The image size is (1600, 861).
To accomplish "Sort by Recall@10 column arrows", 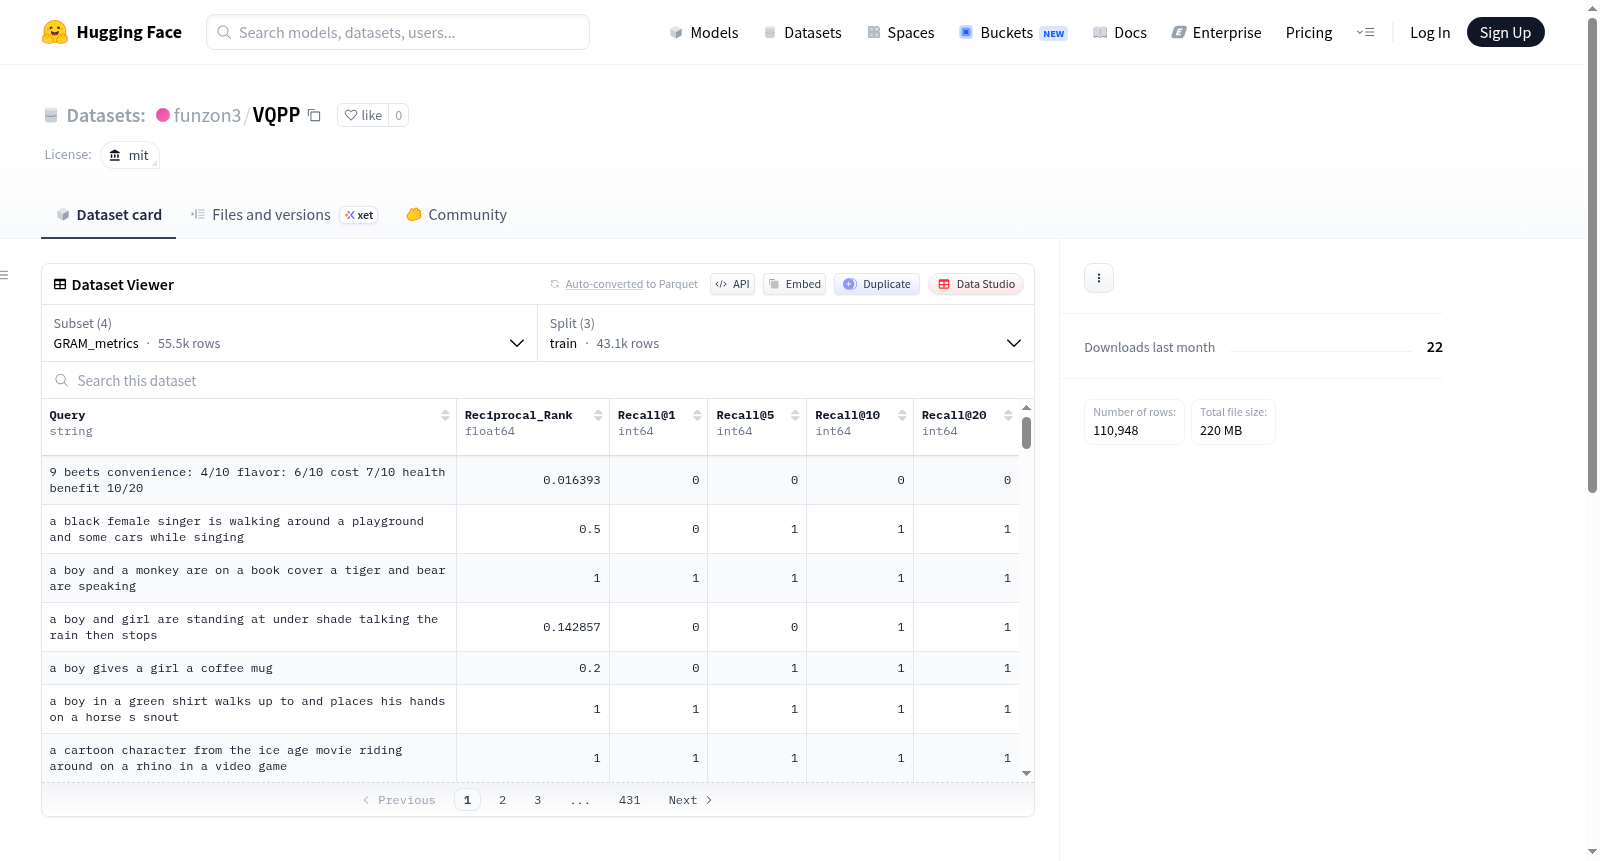I will [902, 415].
